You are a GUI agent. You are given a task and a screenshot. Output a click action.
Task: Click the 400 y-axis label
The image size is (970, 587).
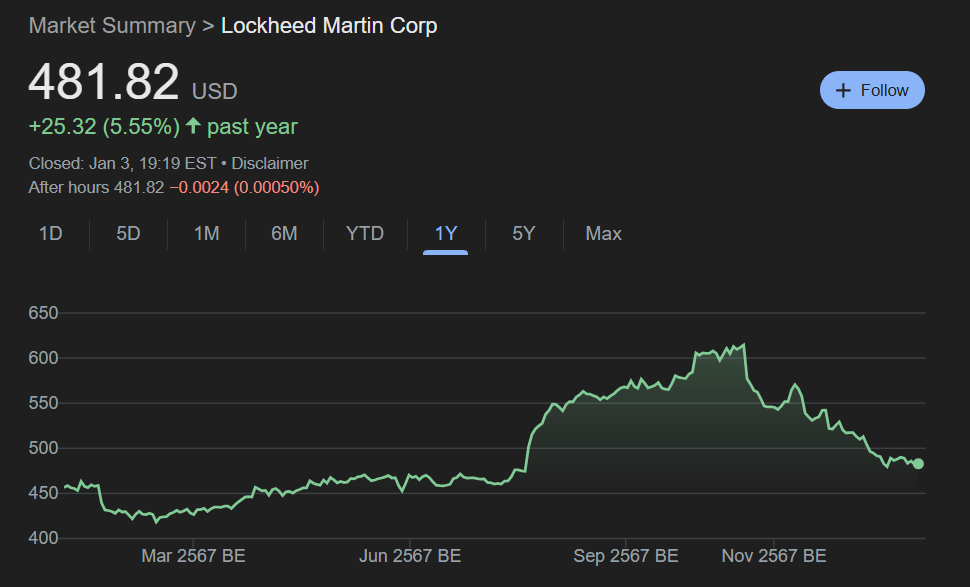point(43,538)
